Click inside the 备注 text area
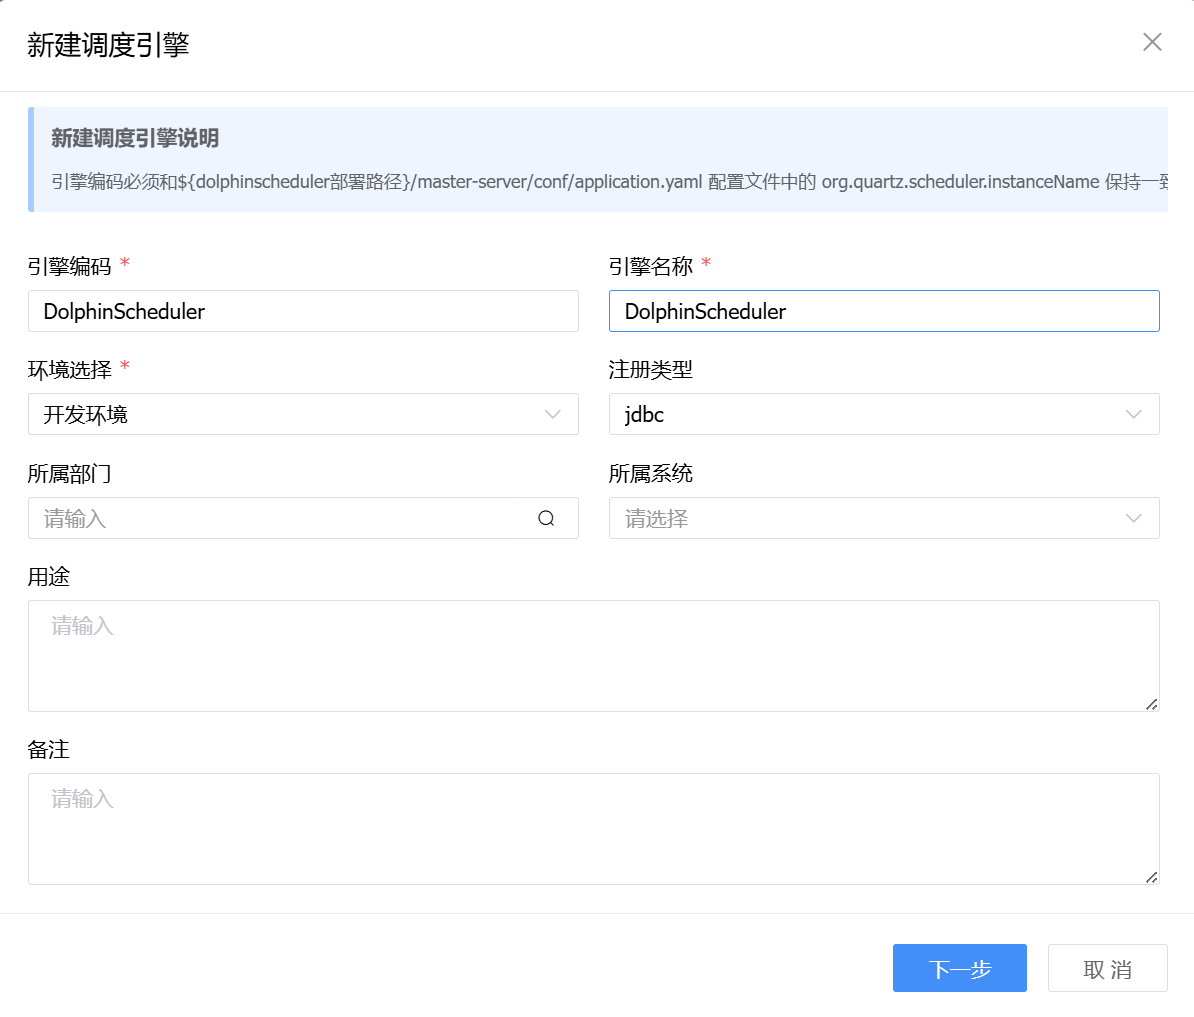Image resolution: width=1194 pixels, height=1017 pixels. tap(593, 829)
